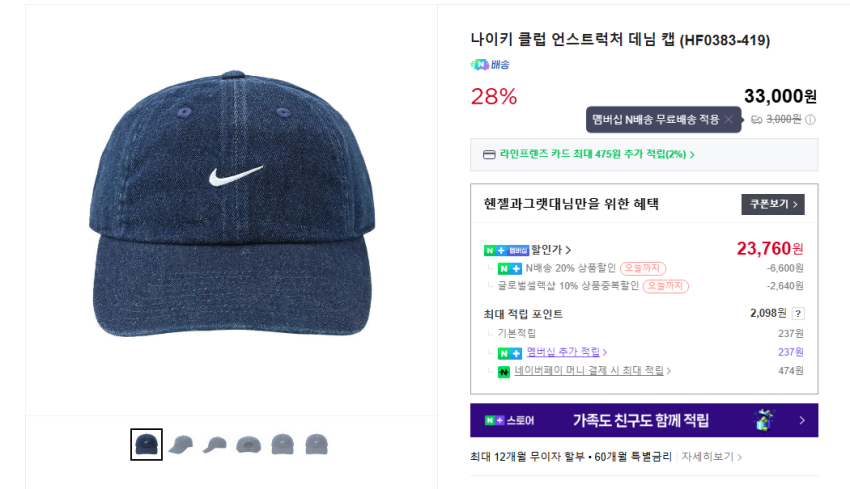
Task: Select the fourth back-view cap thumbnail
Action: tap(248, 444)
